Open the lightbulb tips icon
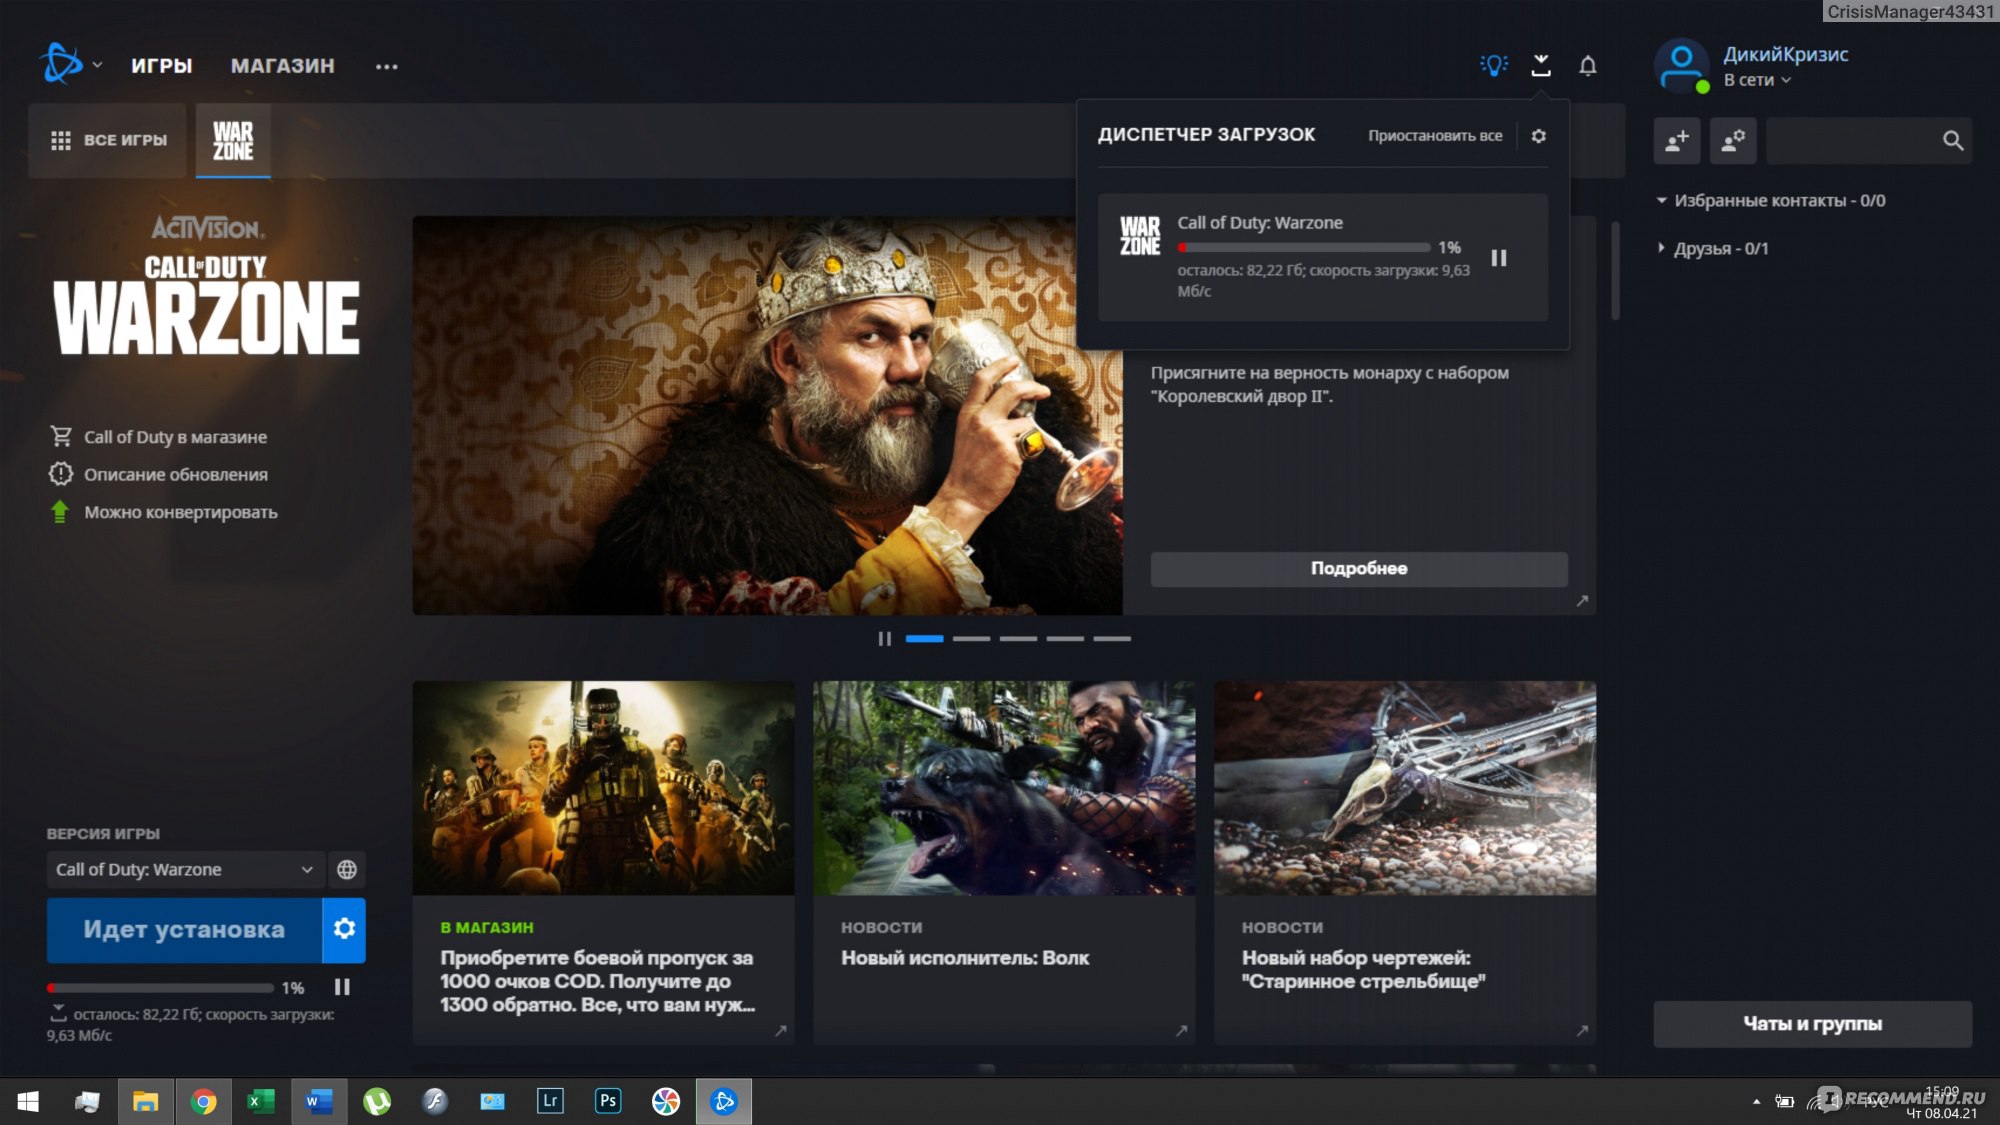This screenshot has width=2000, height=1125. 1494,65
